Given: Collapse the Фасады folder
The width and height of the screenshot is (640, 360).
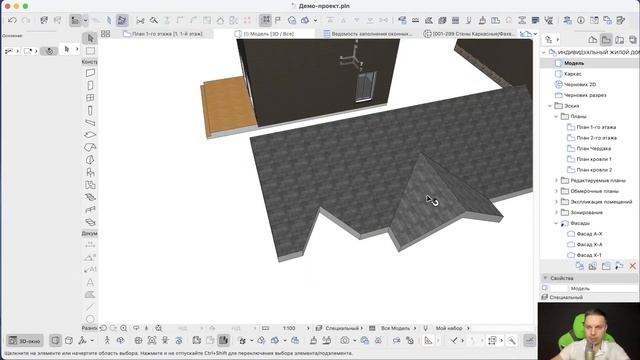Looking at the screenshot, I should [x=556, y=223].
